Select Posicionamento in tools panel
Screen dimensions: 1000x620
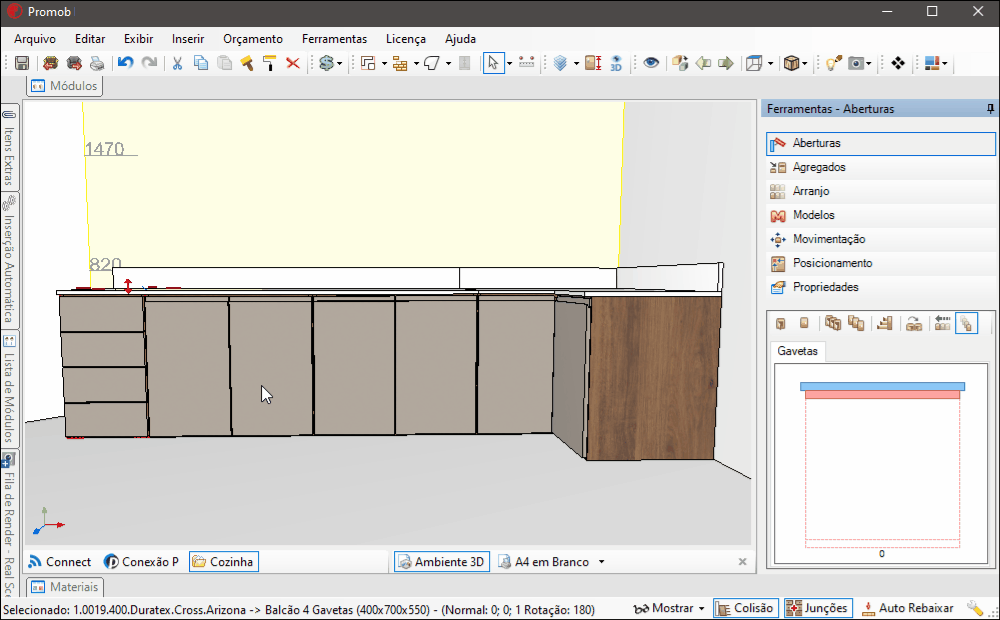point(881,263)
